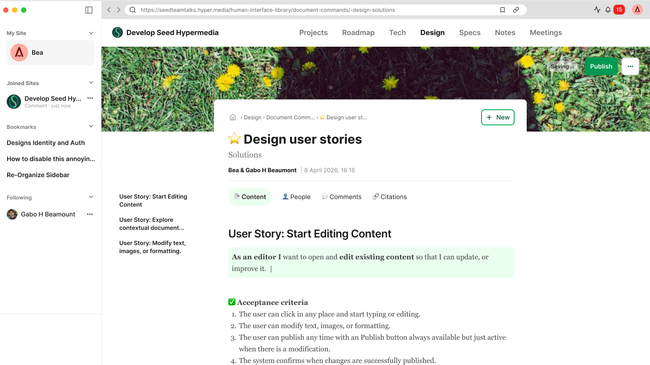Go to home via breadcrumb house icon
The image size is (650, 365).
(x=233, y=117)
